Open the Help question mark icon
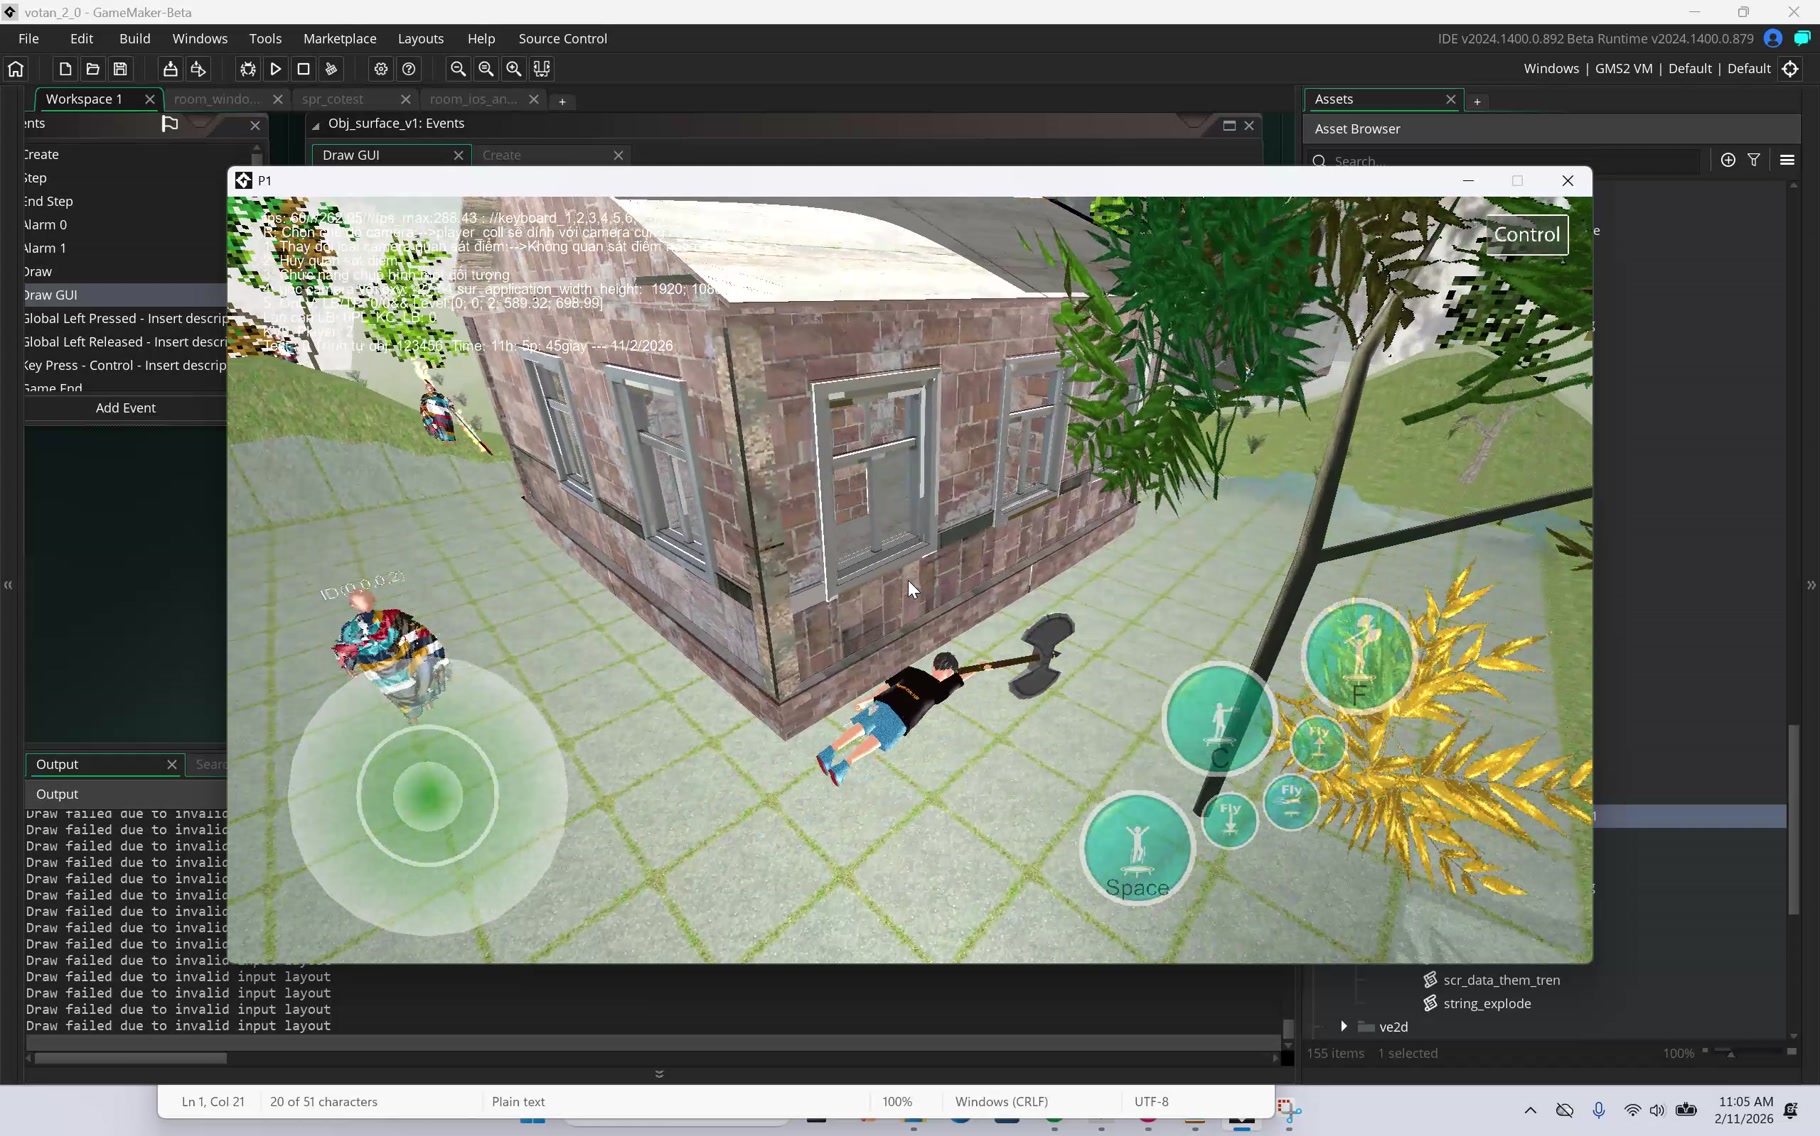 (x=409, y=69)
